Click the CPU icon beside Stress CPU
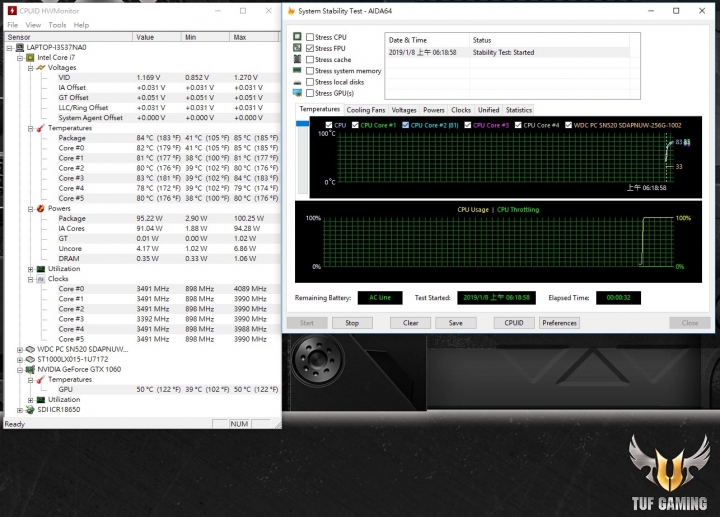The image size is (720, 517). [x=298, y=36]
